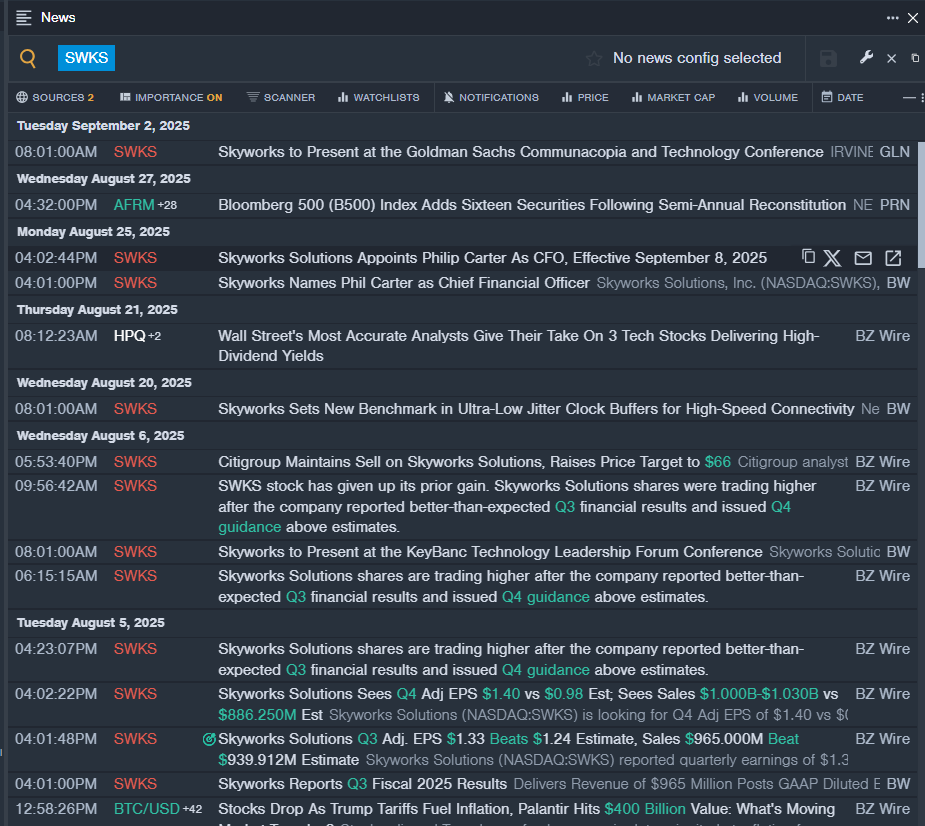Click the Tuesday September 2, 2025 date header

coord(103,126)
